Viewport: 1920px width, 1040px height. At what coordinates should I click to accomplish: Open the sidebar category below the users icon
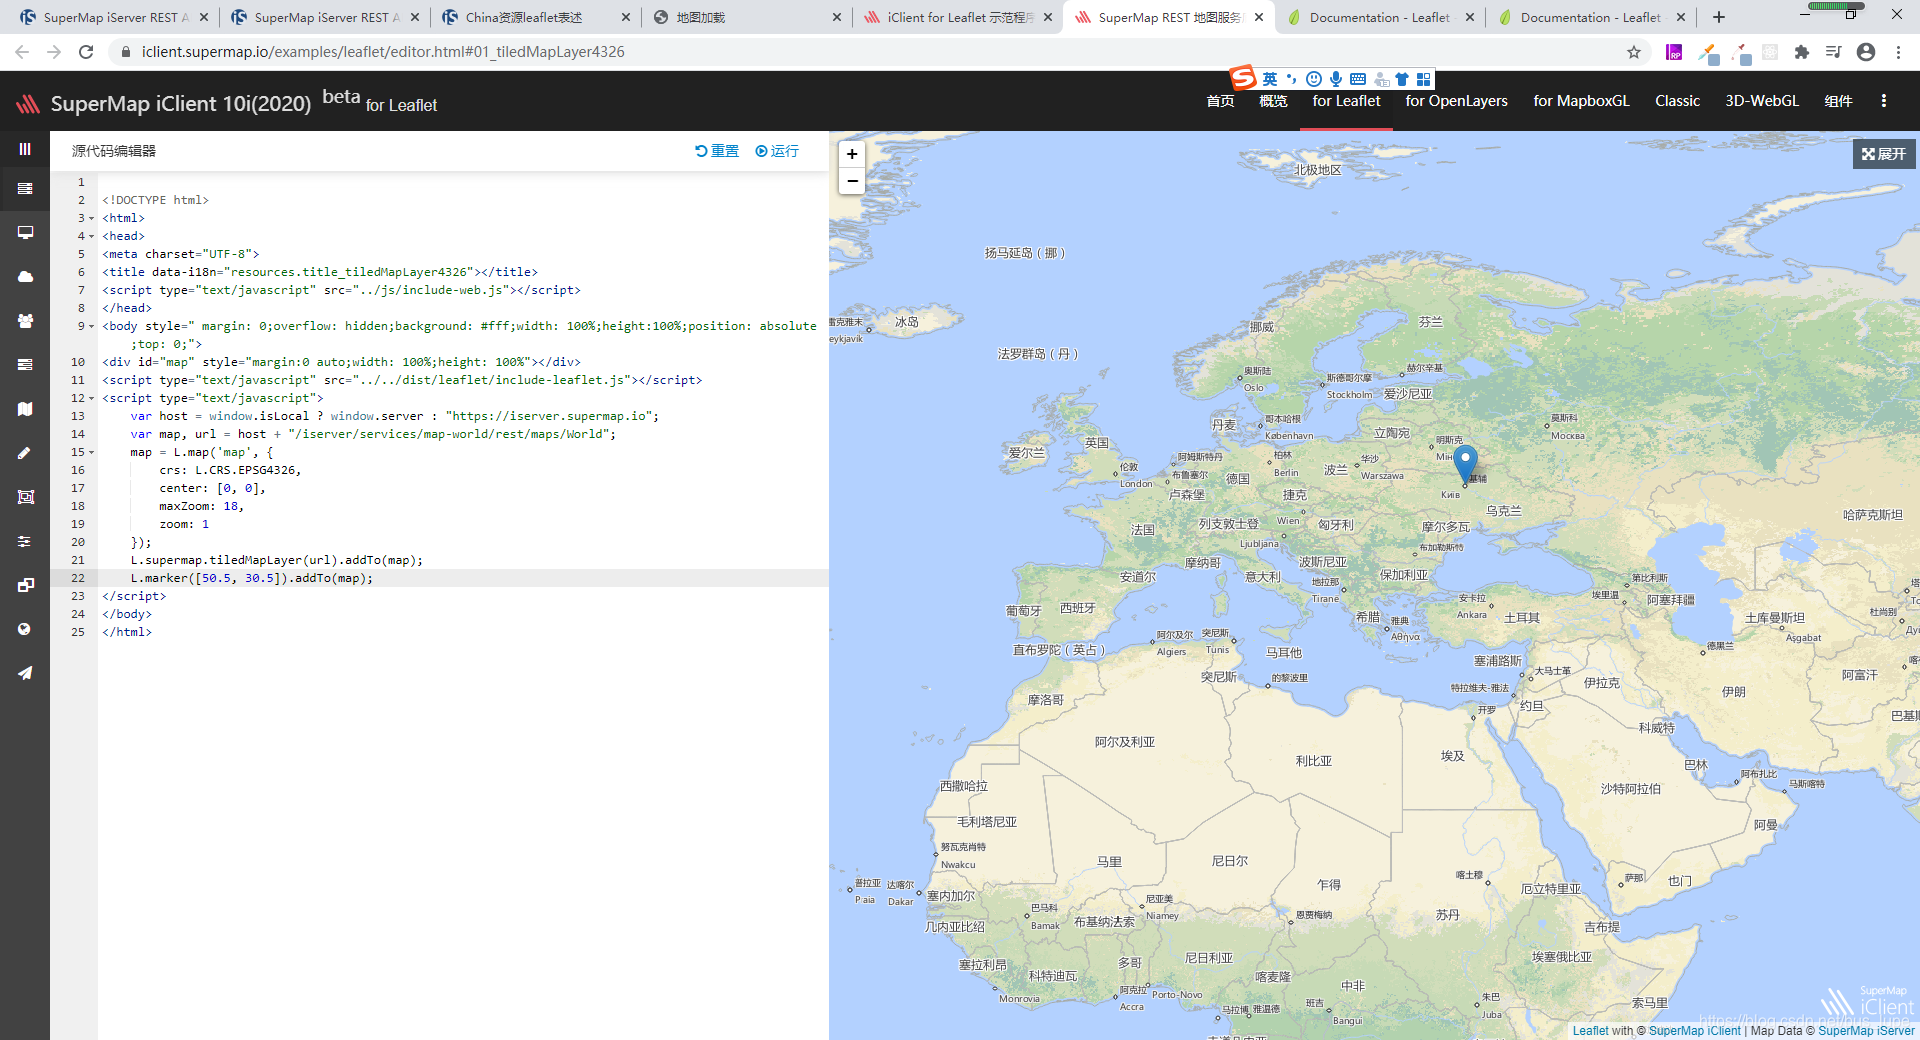point(25,365)
